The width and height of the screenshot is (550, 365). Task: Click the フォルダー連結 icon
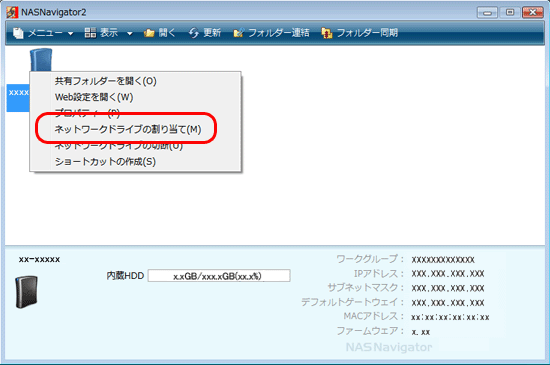[239, 33]
